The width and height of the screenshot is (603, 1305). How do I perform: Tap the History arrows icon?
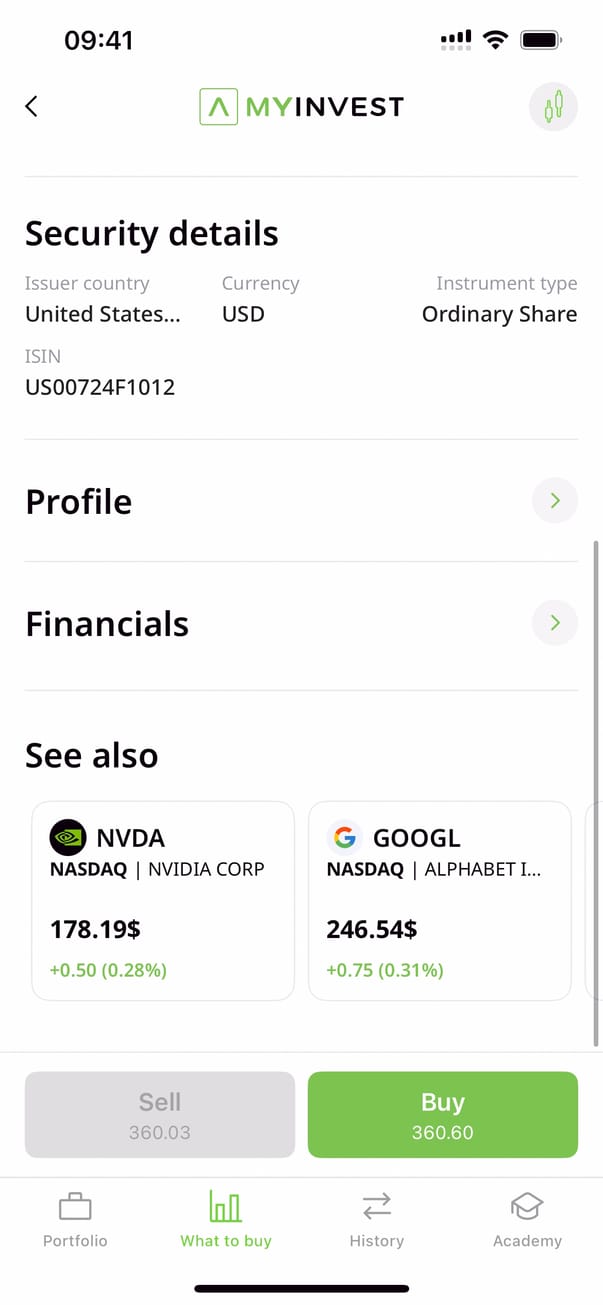point(376,1207)
